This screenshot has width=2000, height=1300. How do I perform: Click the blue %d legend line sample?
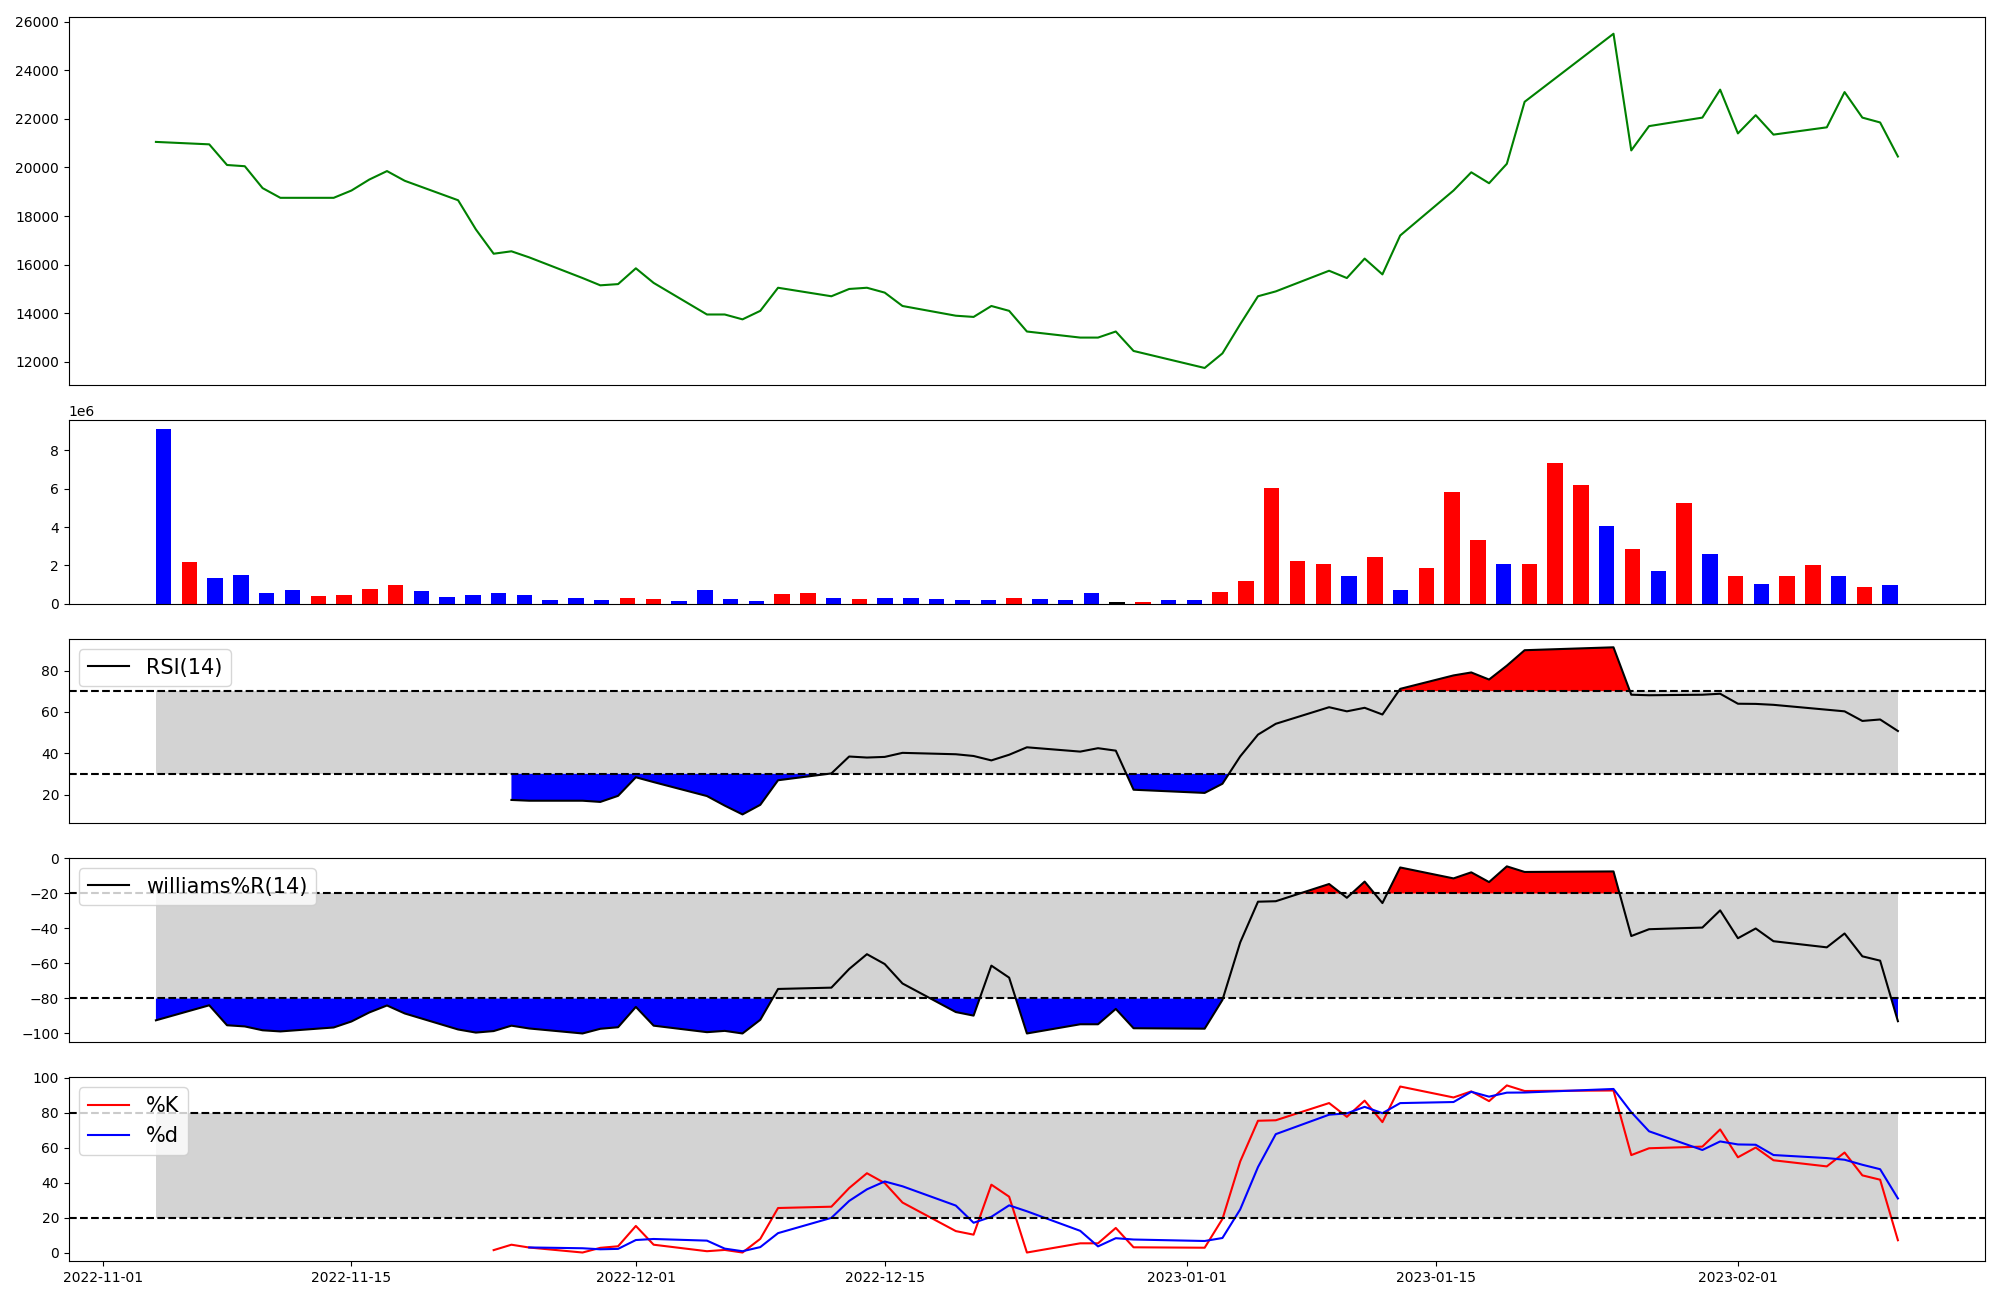pyautogui.click(x=108, y=1135)
